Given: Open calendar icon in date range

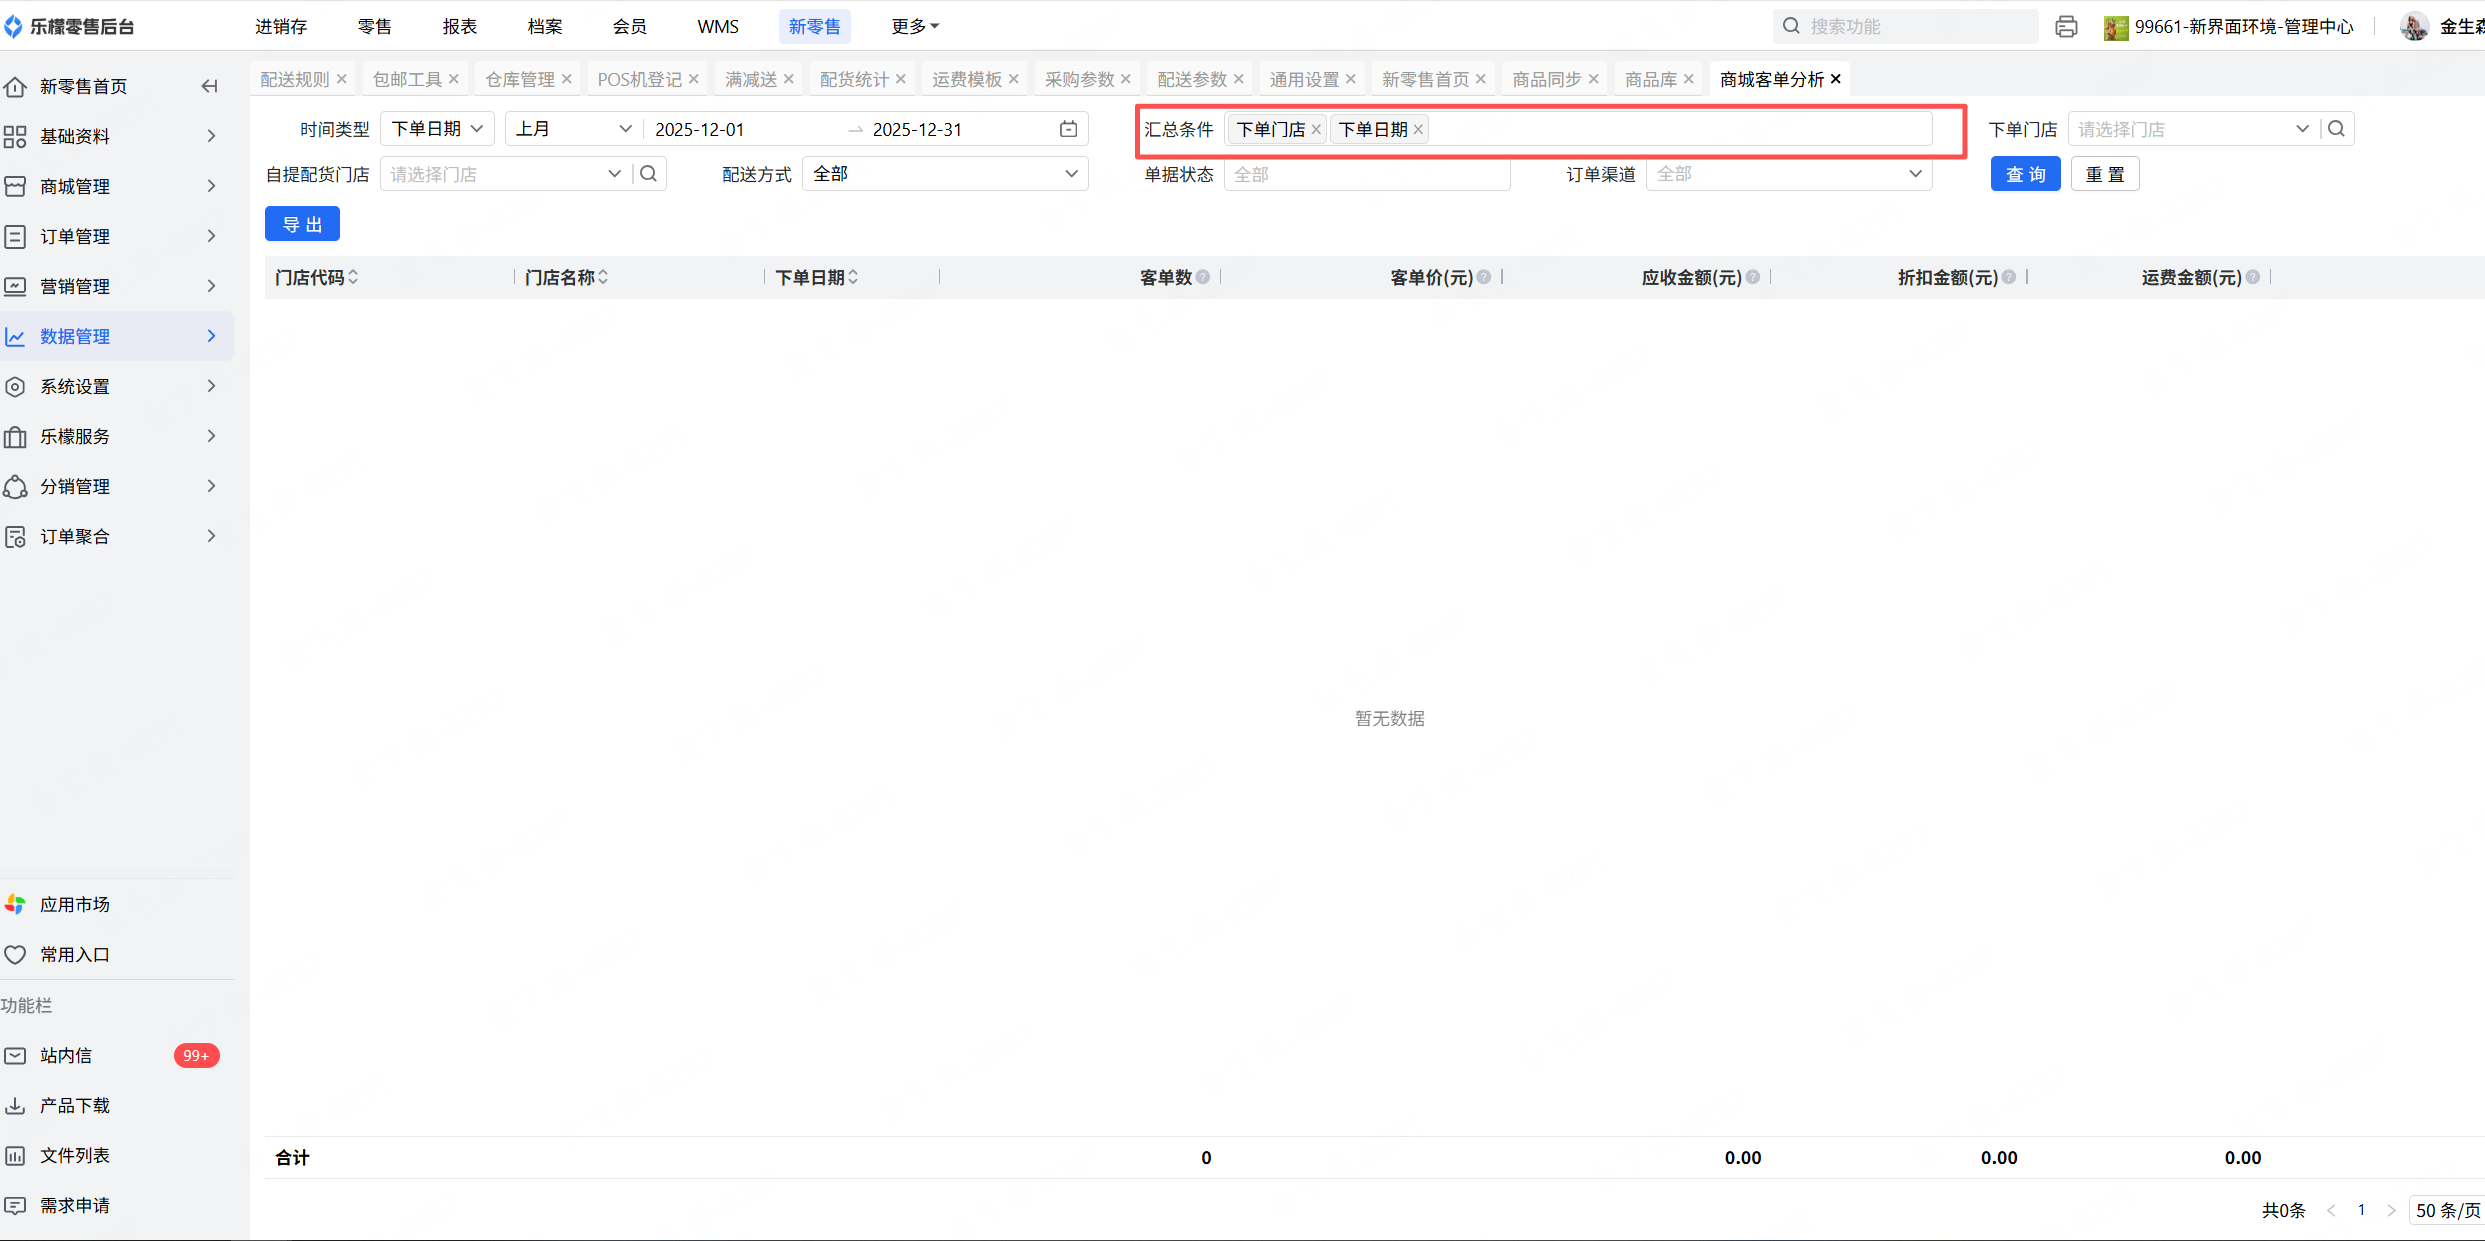Looking at the screenshot, I should 1068,129.
